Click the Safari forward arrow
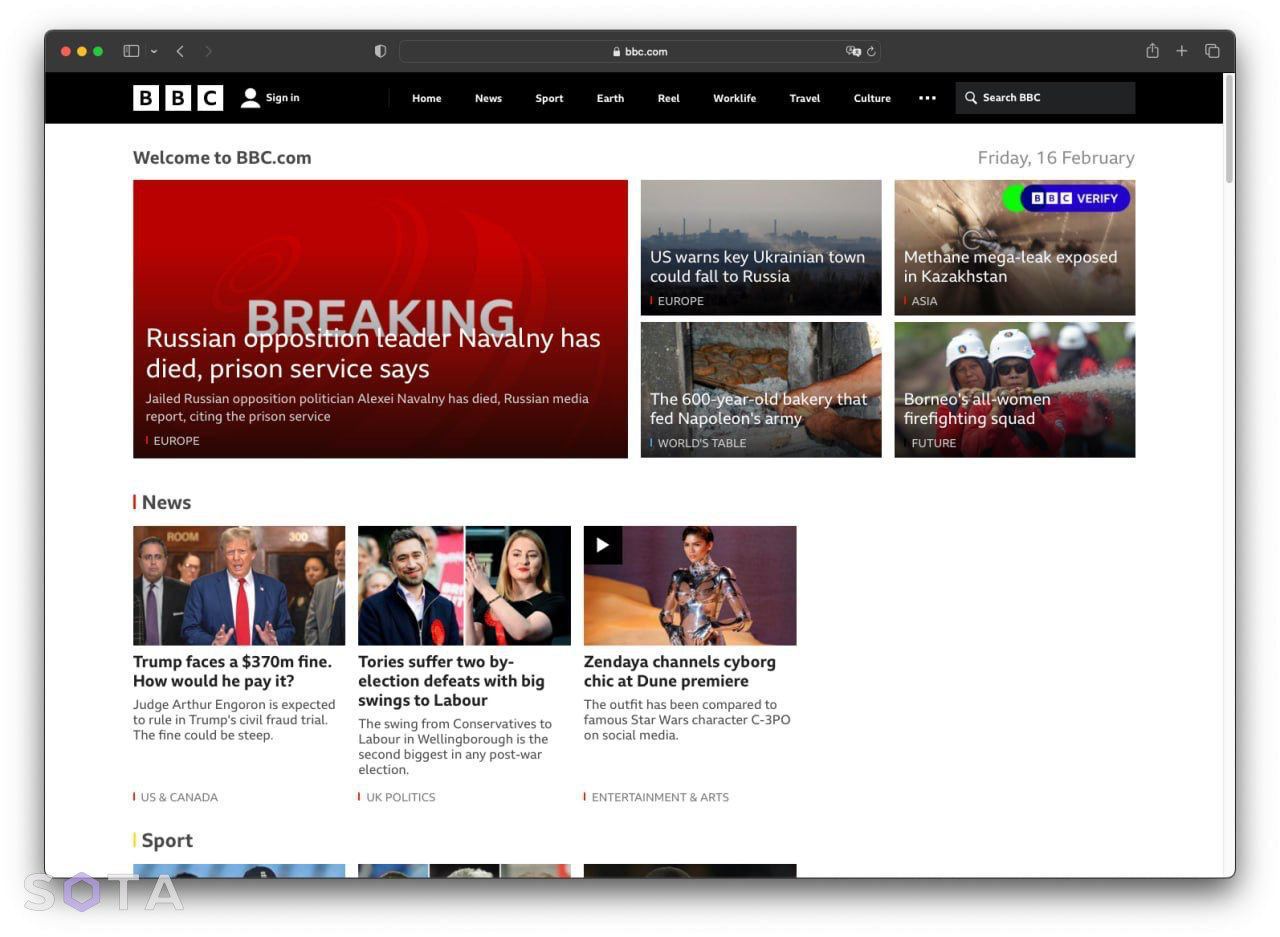This screenshot has height=937, width=1280. pyautogui.click(x=208, y=51)
